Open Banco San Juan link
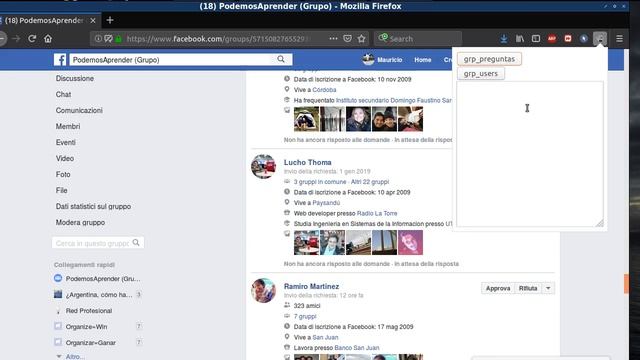 [x=357, y=348]
